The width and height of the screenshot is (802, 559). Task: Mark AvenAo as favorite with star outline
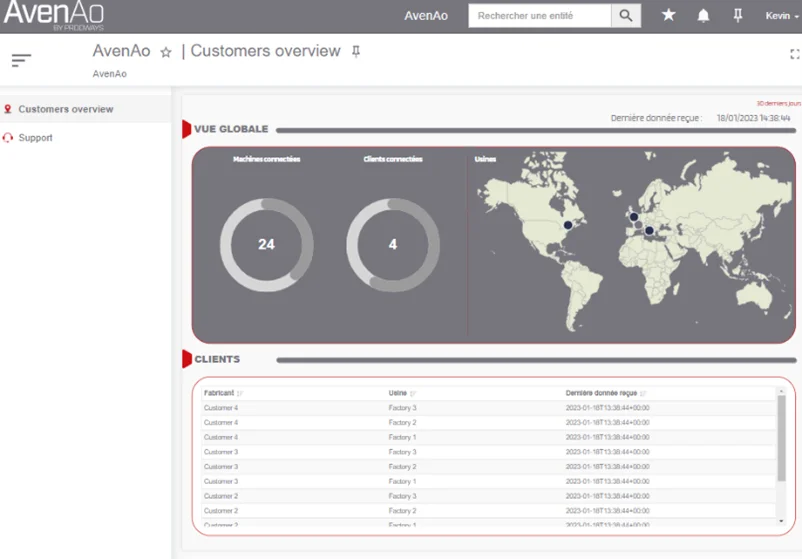point(166,52)
